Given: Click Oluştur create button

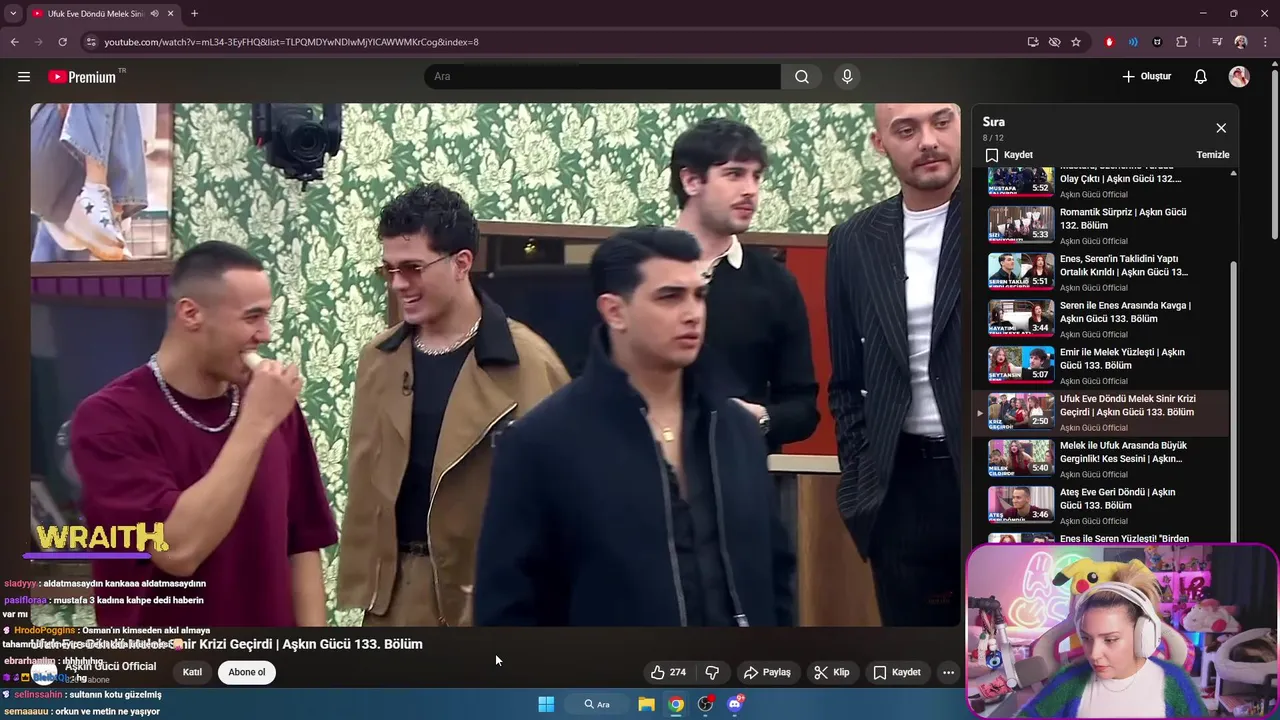Looking at the screenshot, I should (x=1147, y=77).
